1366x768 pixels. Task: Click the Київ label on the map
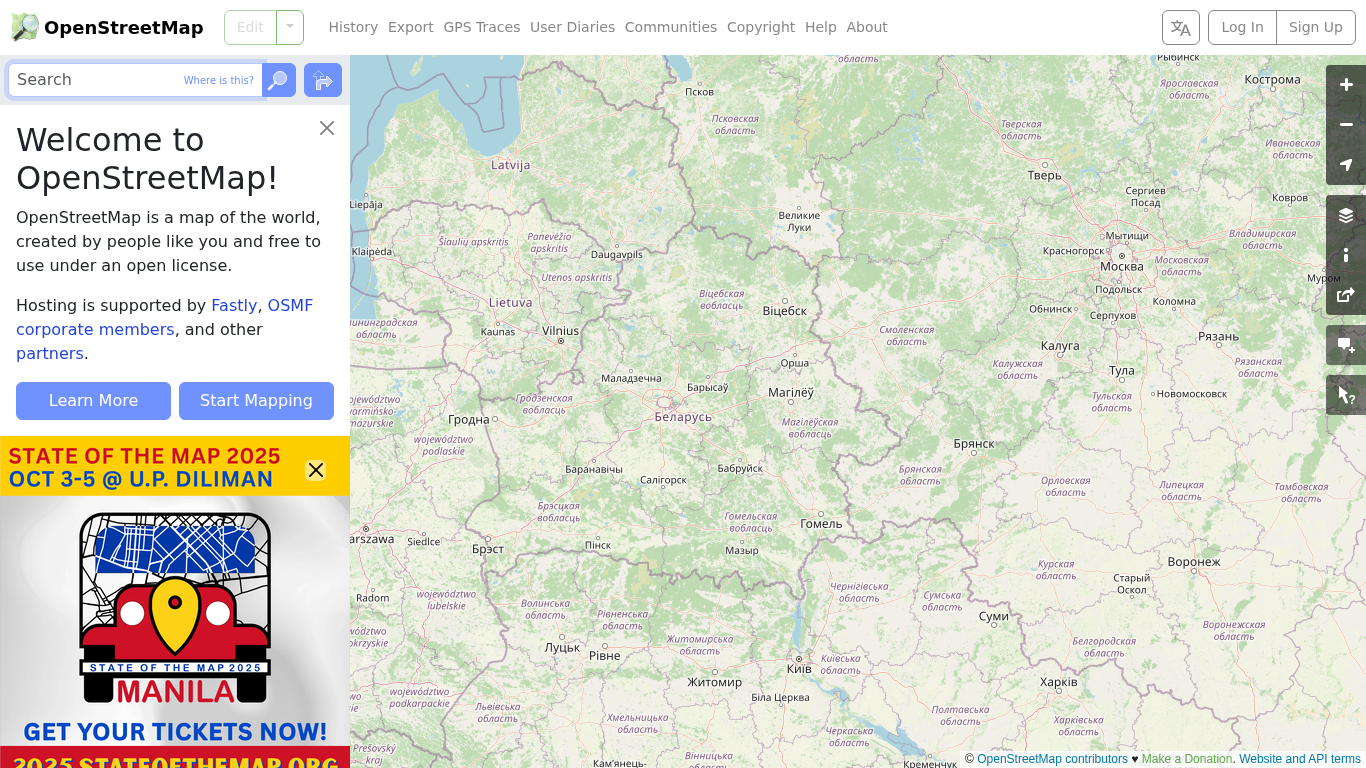tap(799, 668)
